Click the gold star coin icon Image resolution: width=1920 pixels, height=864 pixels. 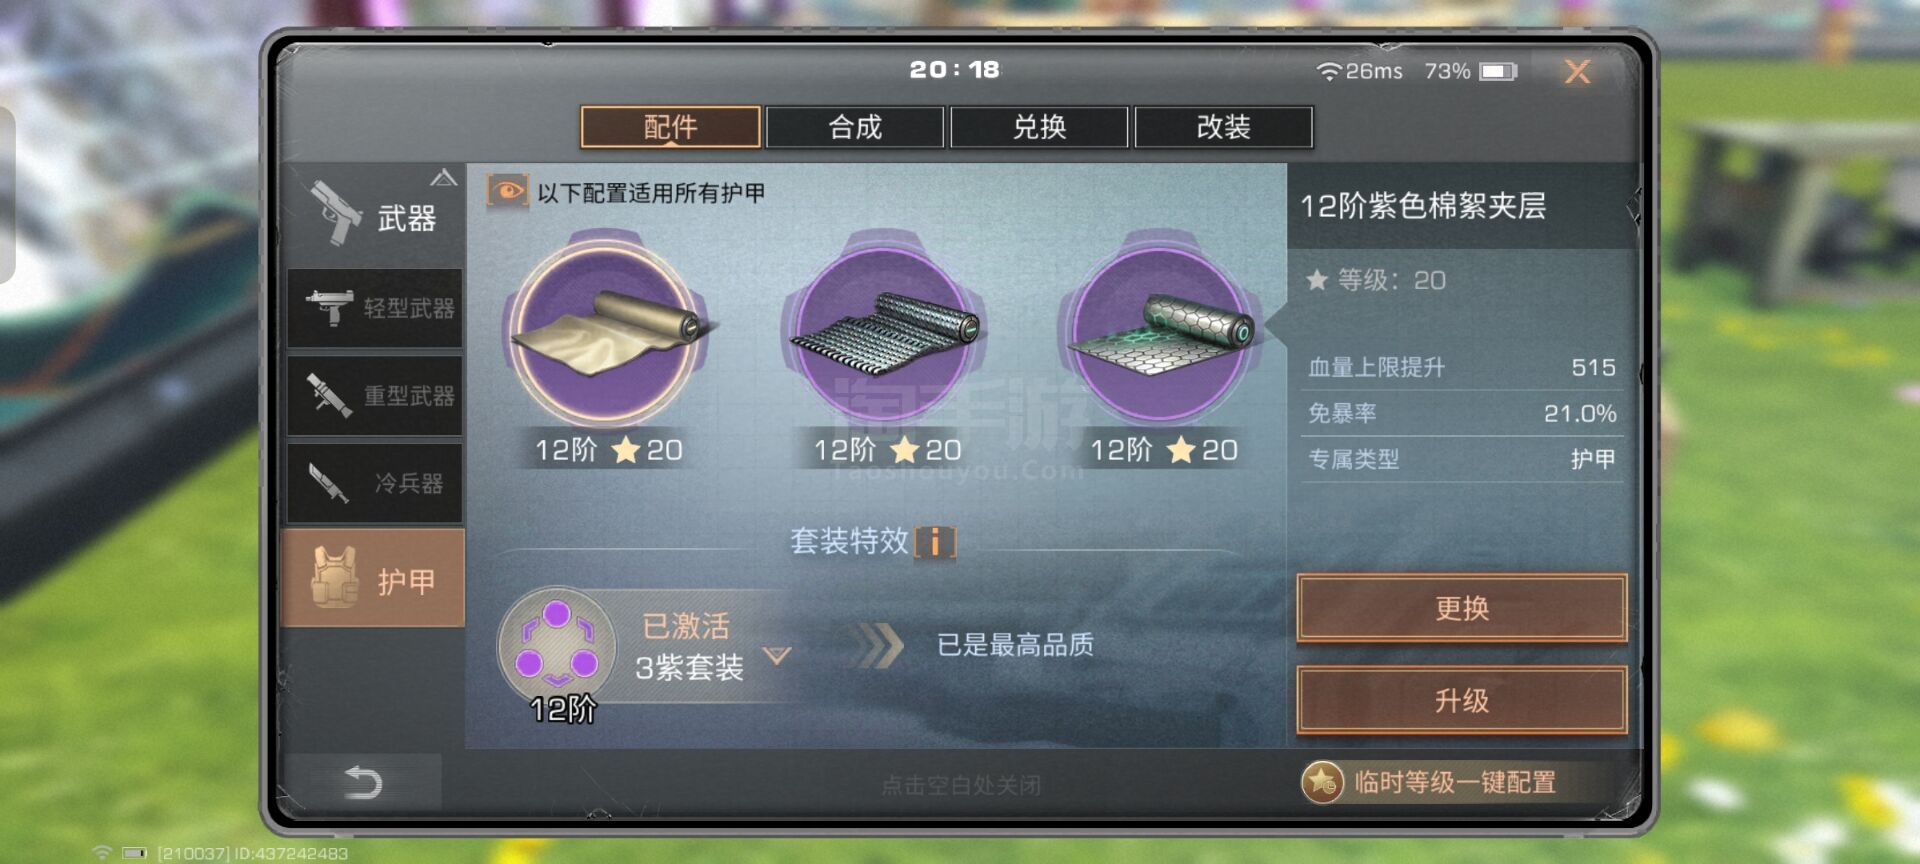pos(1323,782)
